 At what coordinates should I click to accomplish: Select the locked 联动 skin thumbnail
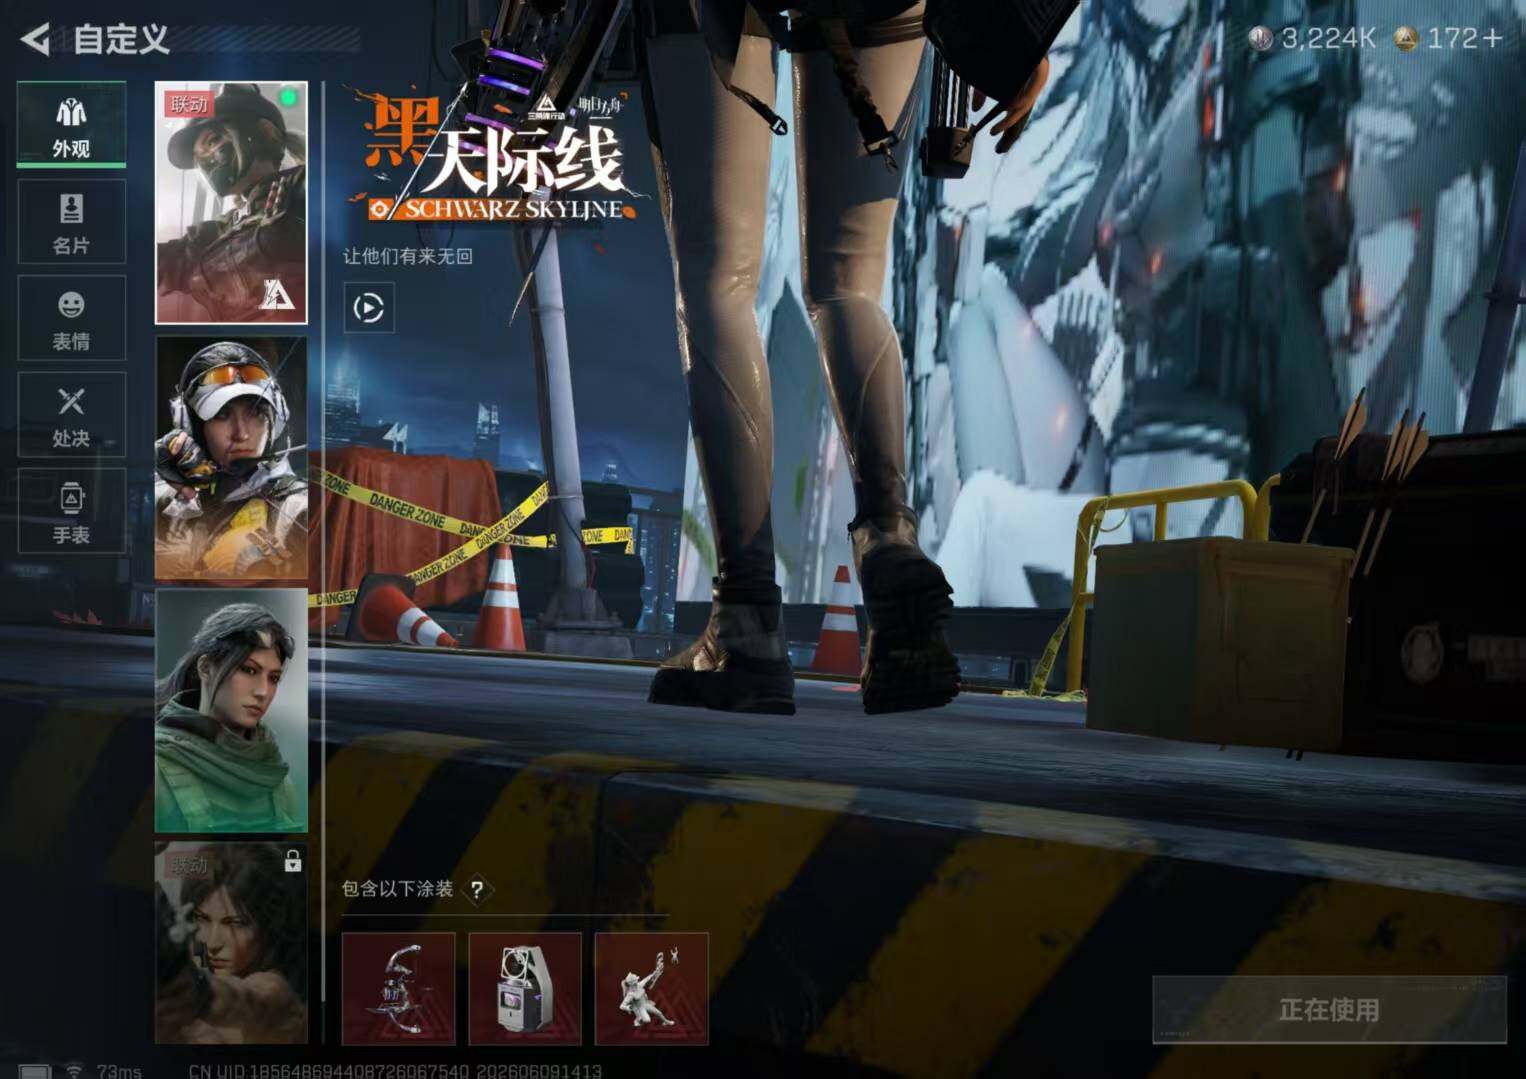tap(231, 943)
